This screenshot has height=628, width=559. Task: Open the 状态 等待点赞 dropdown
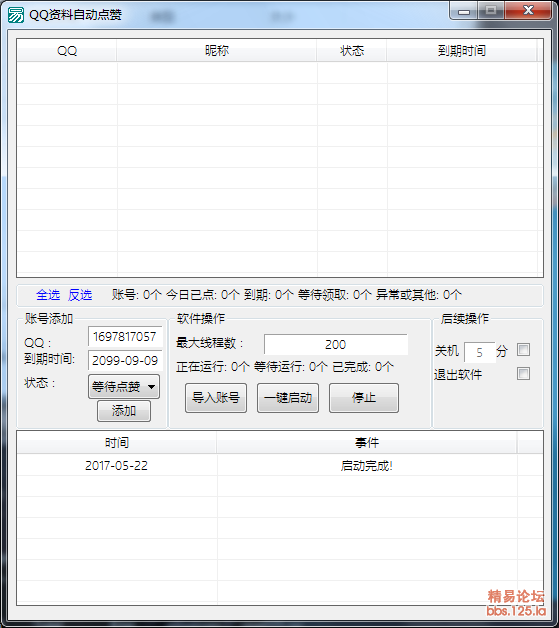124,386
